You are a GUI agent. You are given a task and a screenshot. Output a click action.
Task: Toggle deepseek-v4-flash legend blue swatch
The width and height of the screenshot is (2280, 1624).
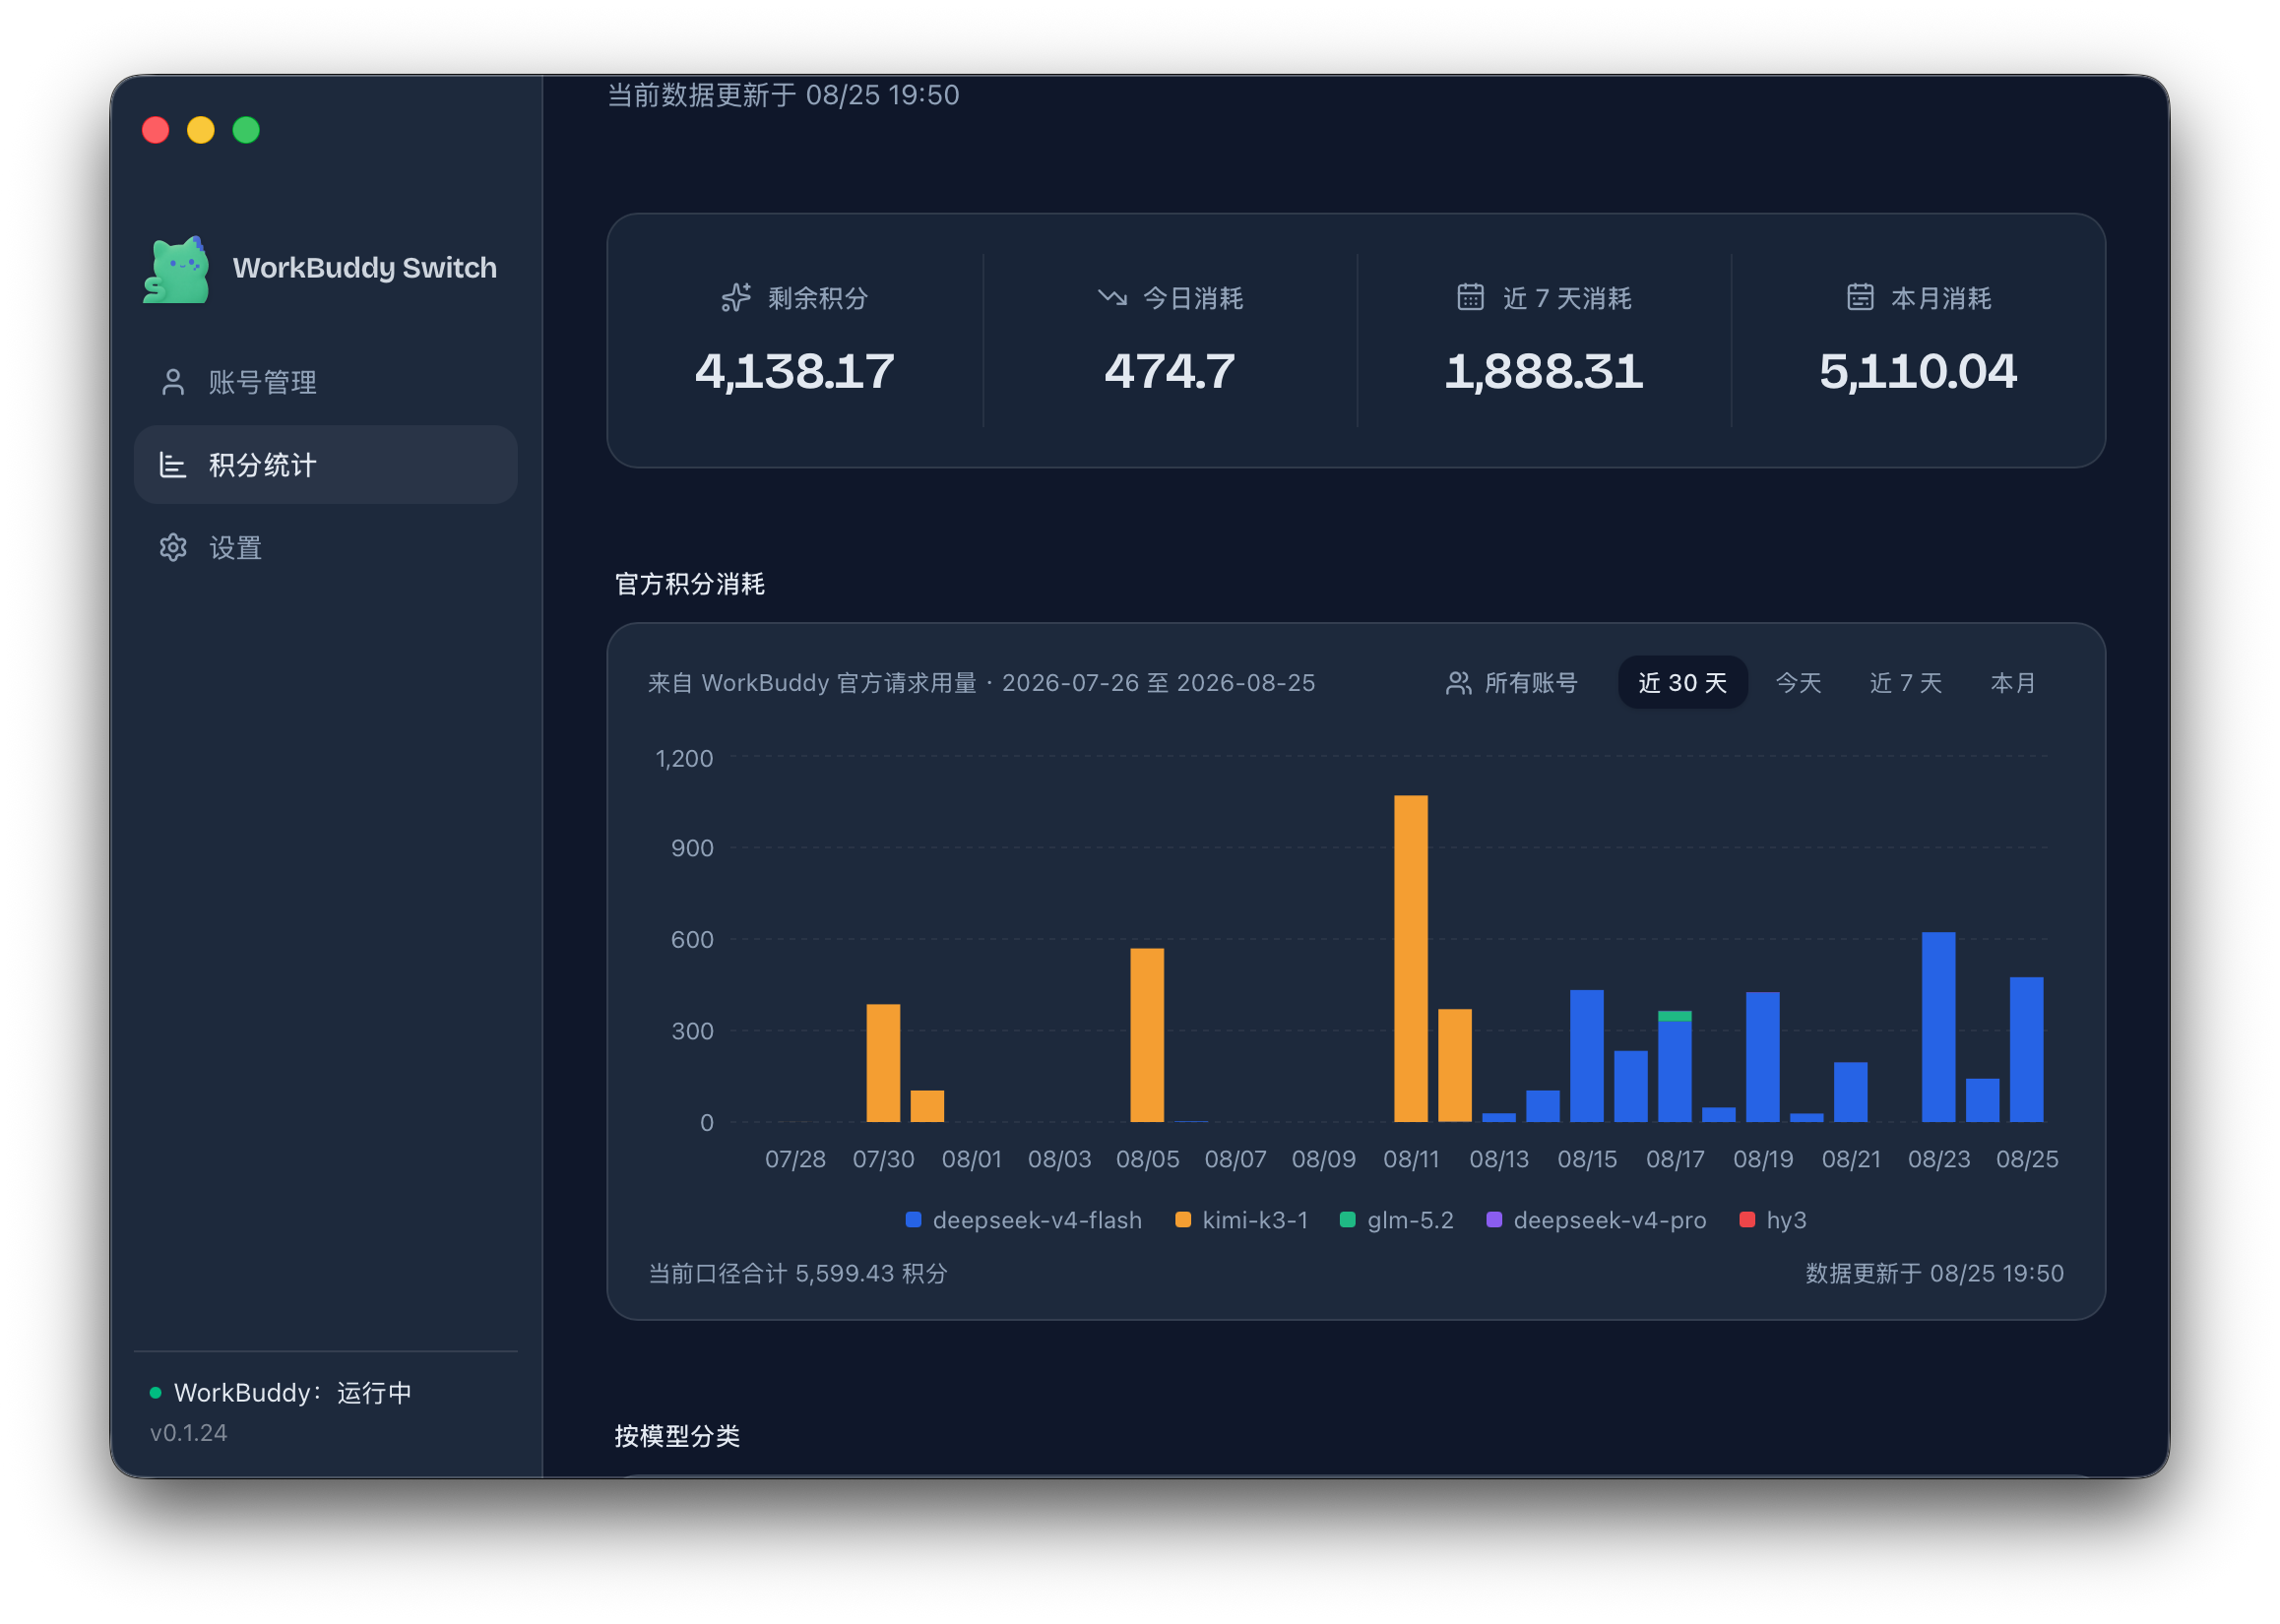click(914, 1221)
